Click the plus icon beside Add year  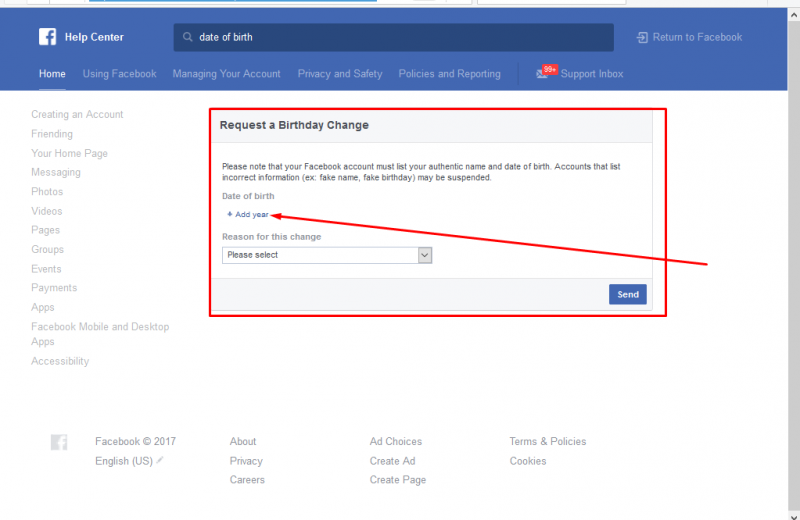[230, 214]
